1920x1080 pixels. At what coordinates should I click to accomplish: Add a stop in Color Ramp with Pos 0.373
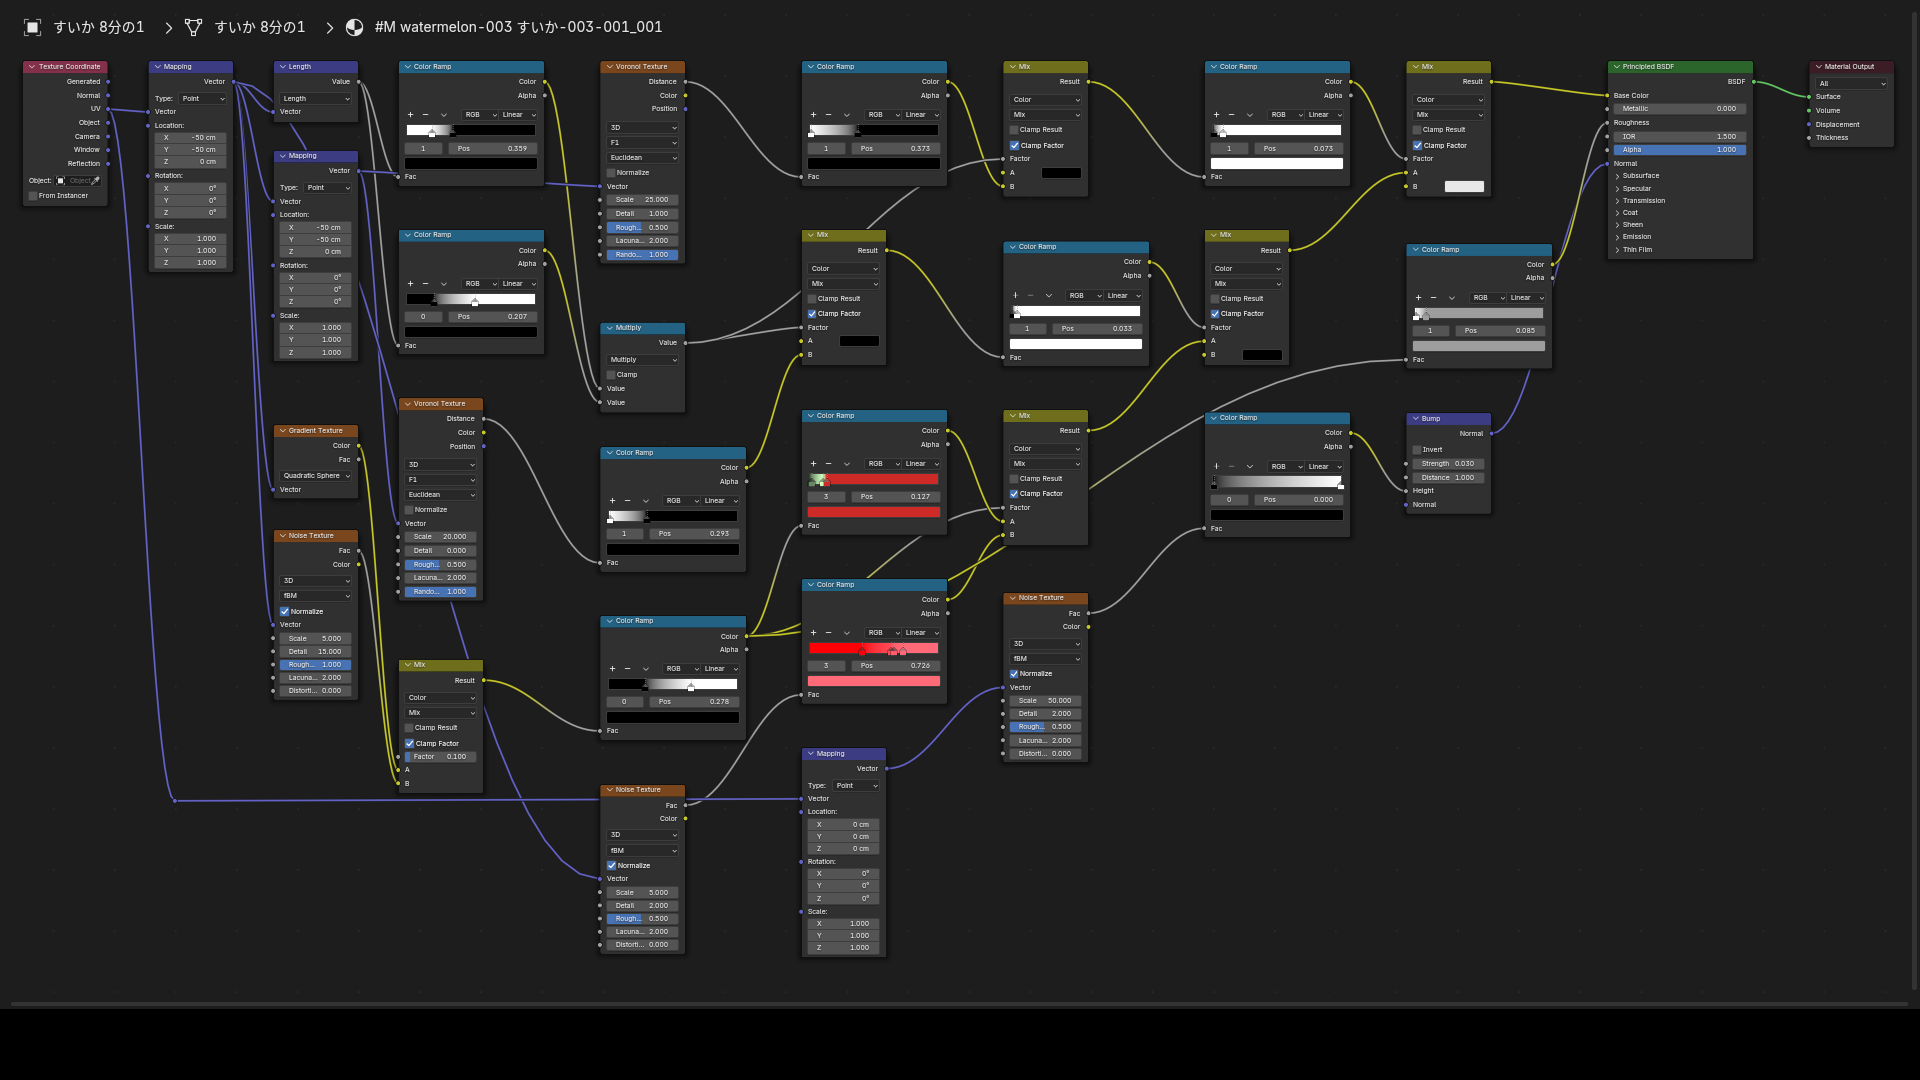pos(813,115)
